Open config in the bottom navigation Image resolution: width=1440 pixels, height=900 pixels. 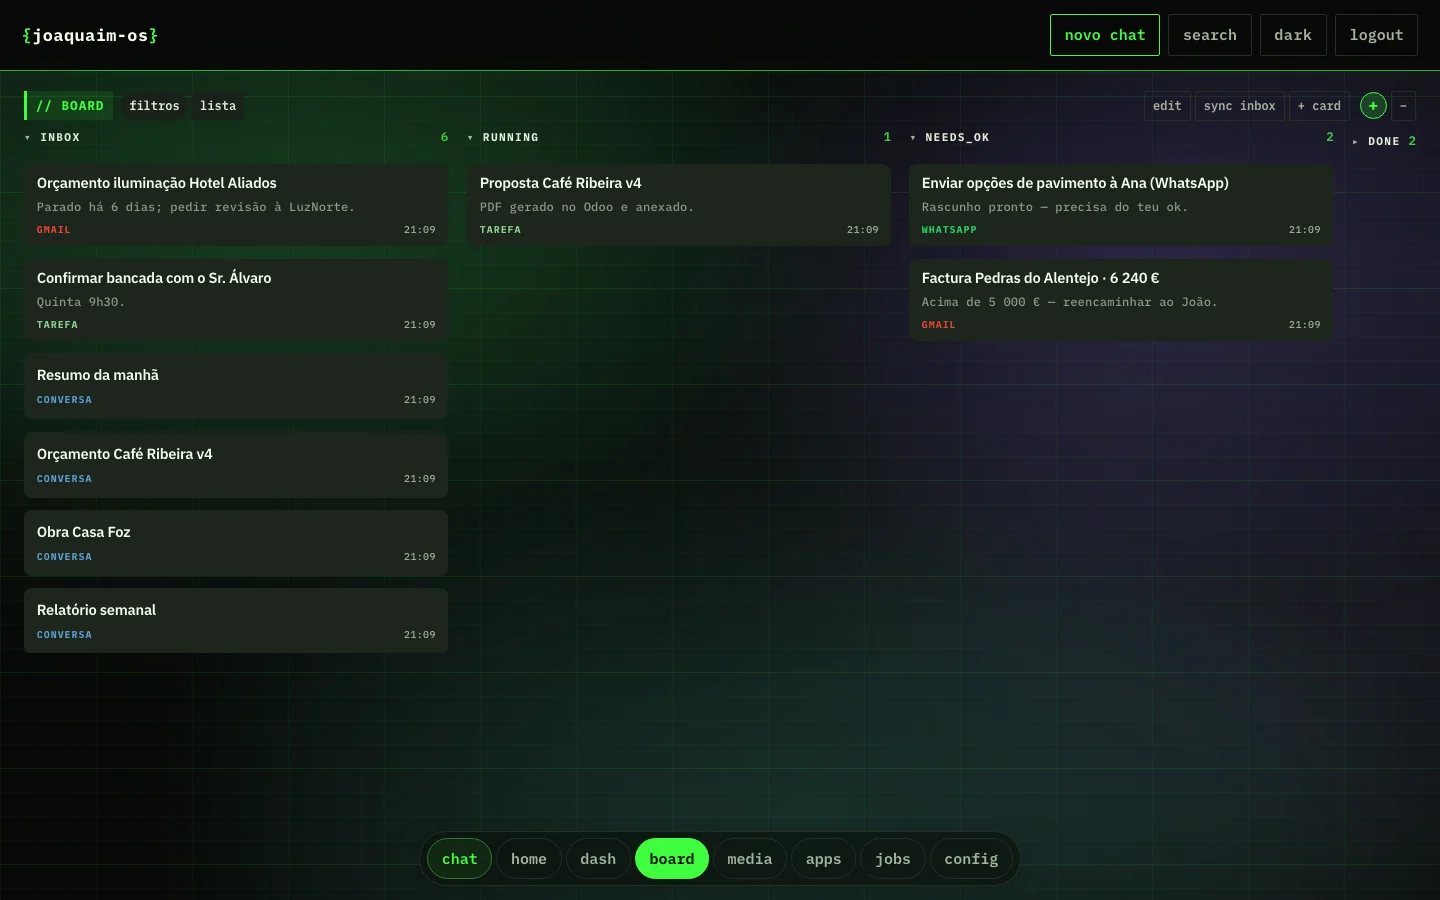(971, 859)
